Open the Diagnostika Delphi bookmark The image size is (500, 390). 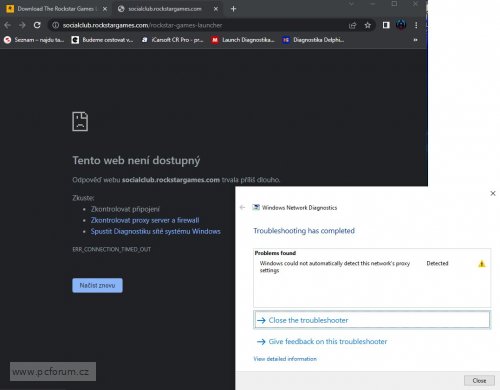313,40
